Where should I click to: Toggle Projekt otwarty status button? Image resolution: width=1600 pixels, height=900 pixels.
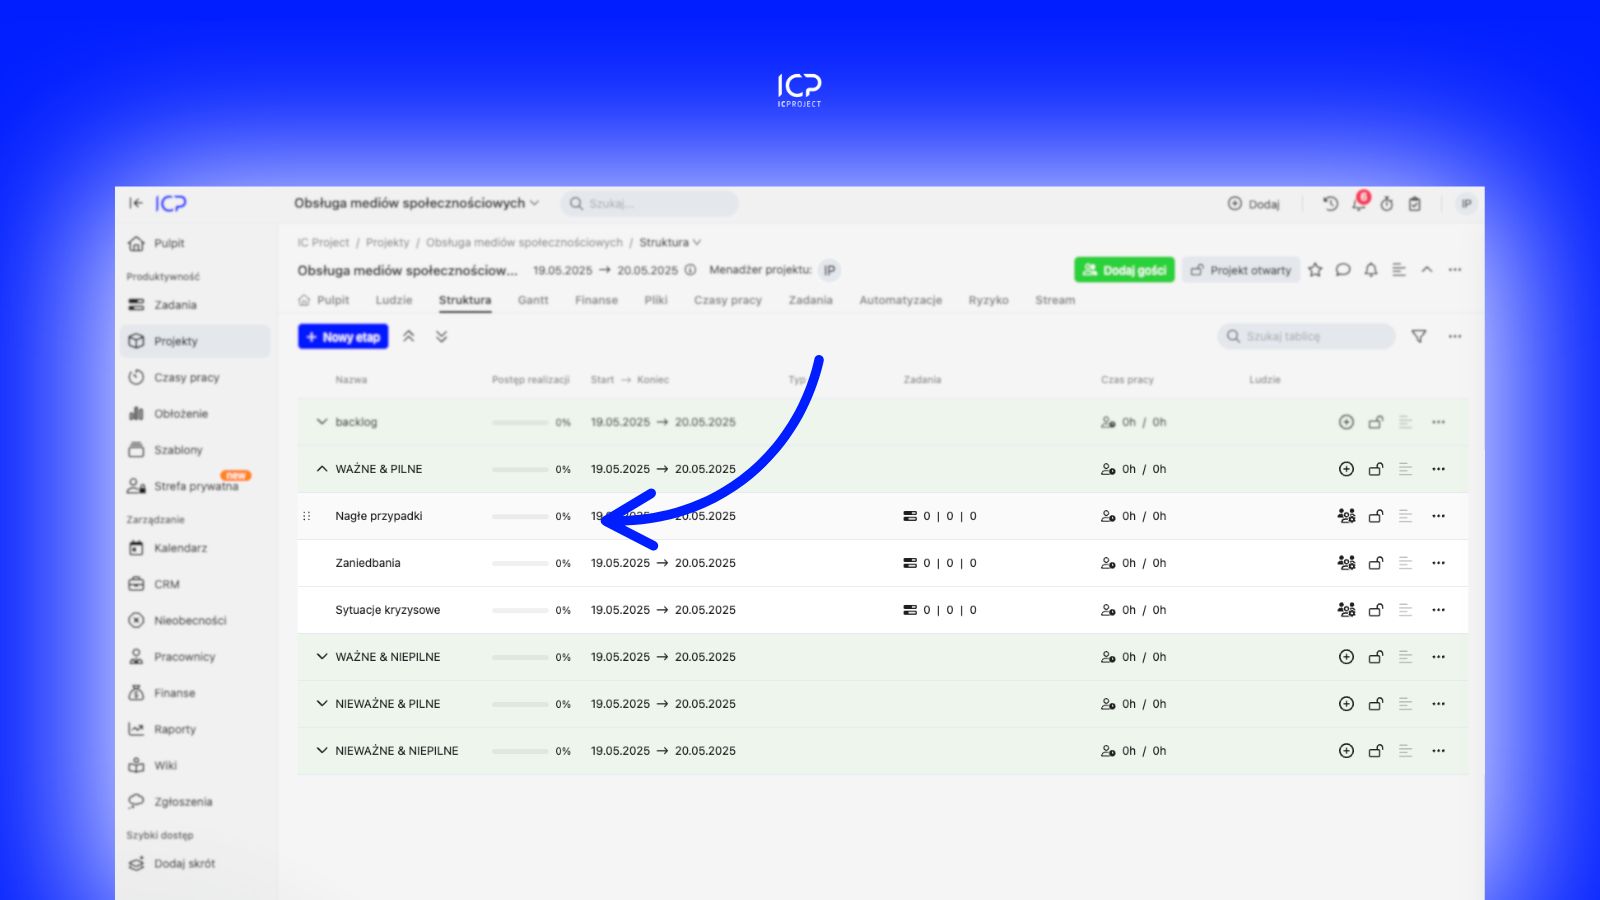pos(1241,270)
